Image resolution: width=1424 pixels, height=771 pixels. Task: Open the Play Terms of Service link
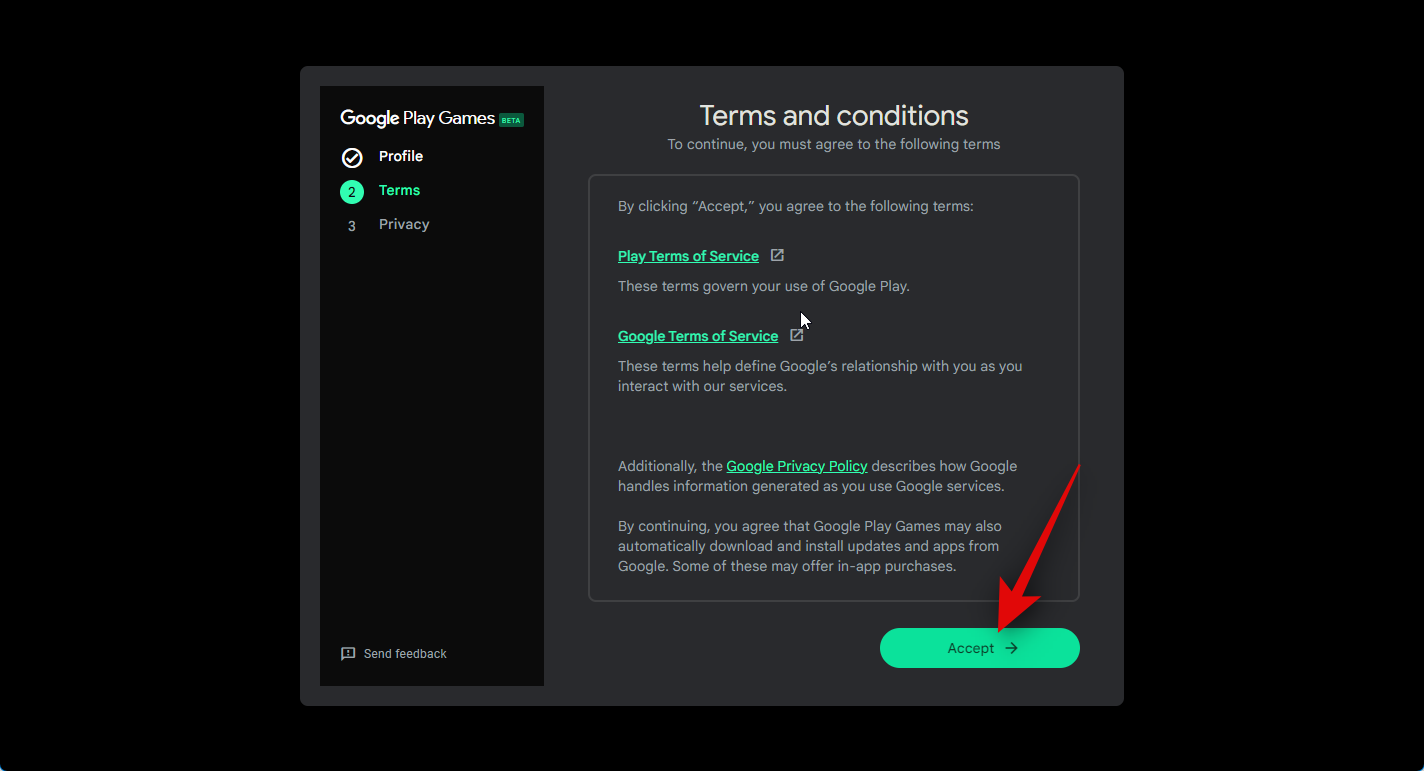[688, 256]
